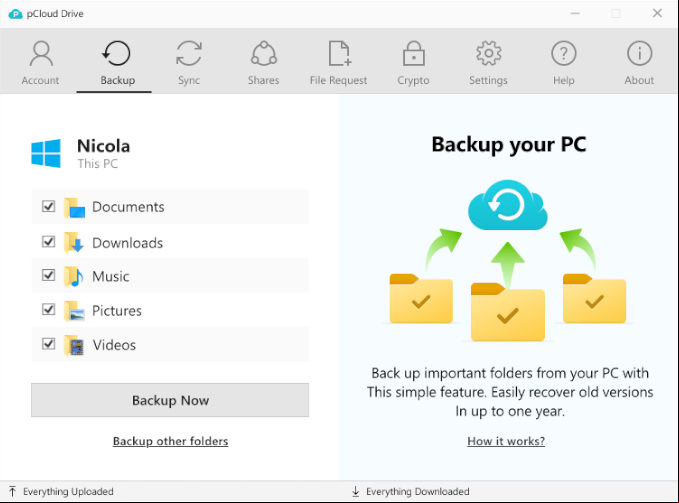Toggle the Videos folder checkbox

tap(48, 344)
